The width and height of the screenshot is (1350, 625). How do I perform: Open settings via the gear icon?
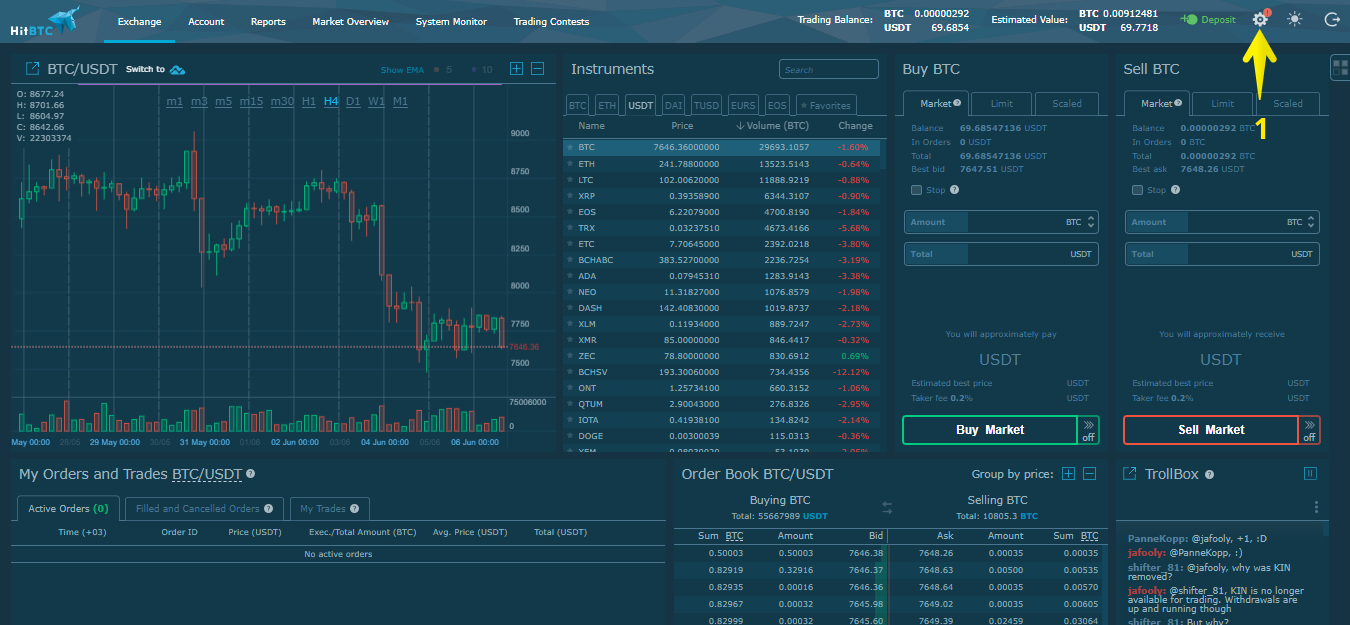pos(1260,20)
